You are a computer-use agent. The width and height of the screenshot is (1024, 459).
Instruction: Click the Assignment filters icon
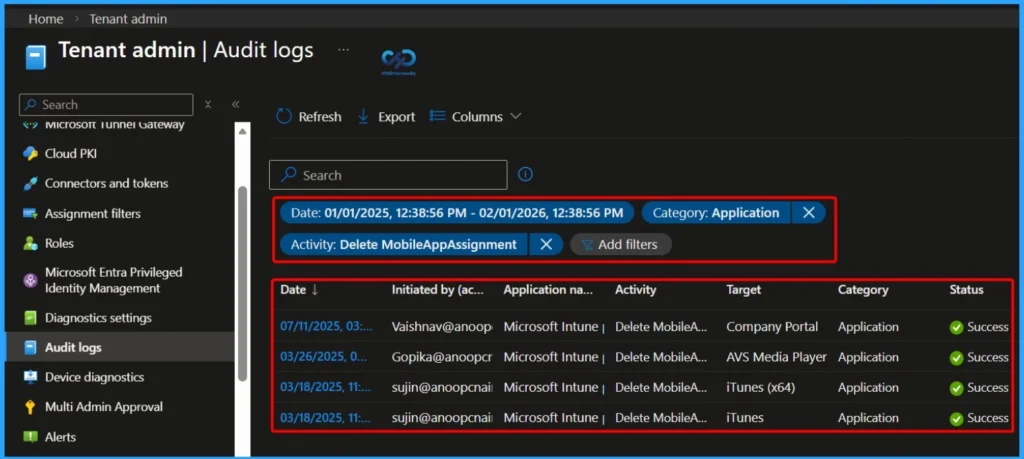(30, 214)
